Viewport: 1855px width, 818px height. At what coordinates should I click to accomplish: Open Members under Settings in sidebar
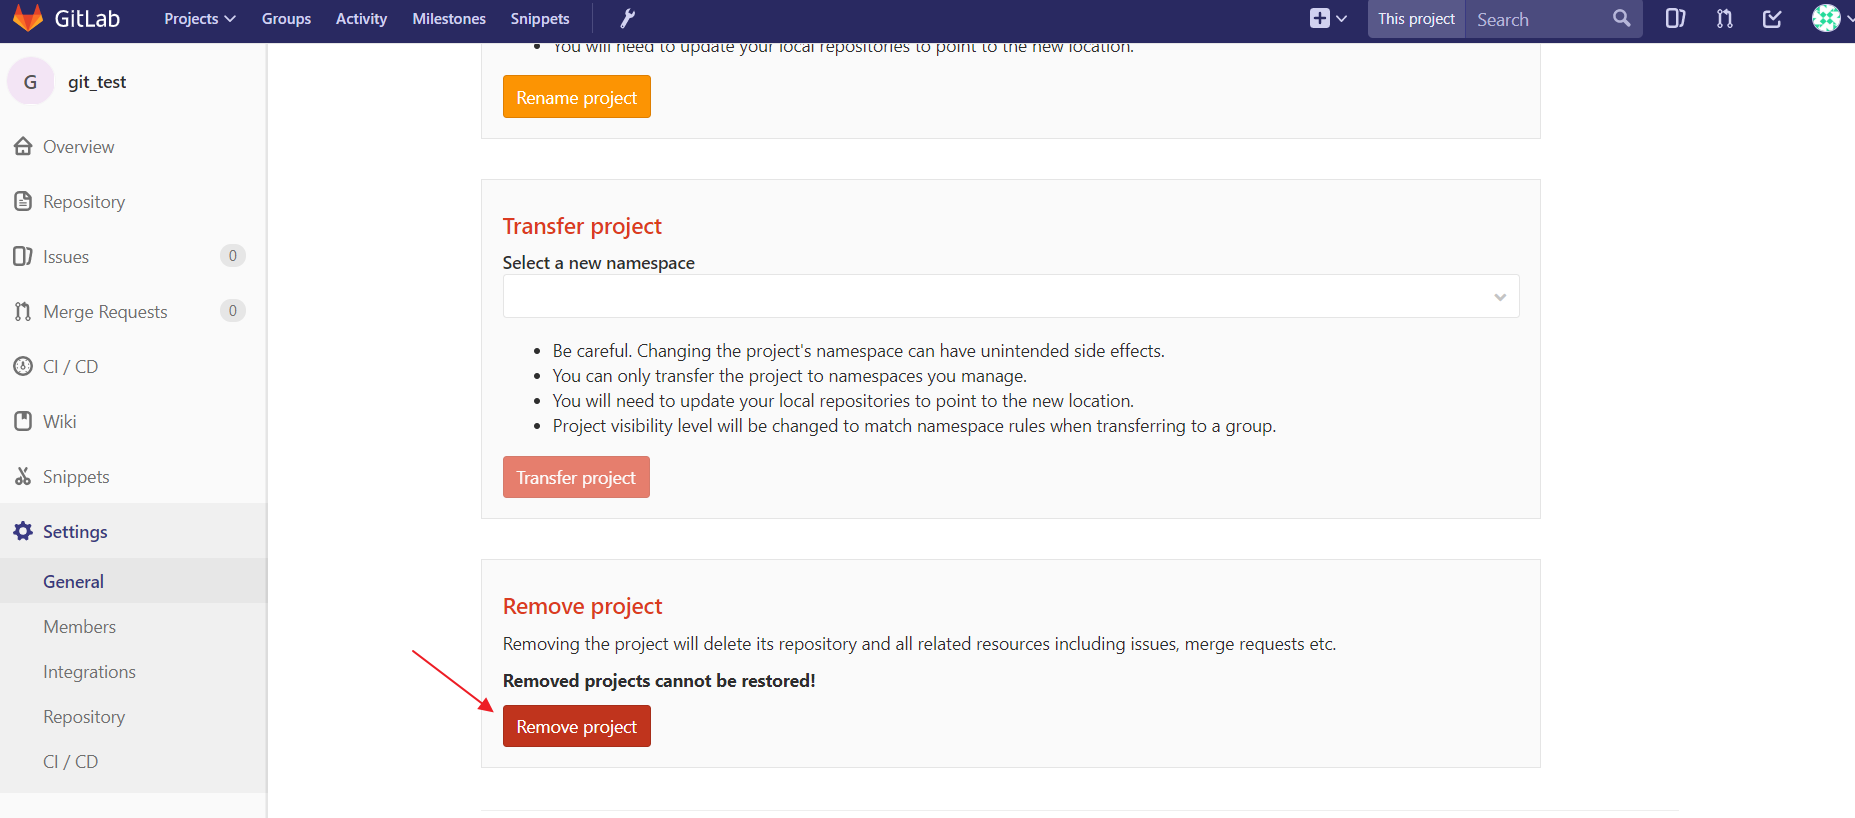point(79,627)
